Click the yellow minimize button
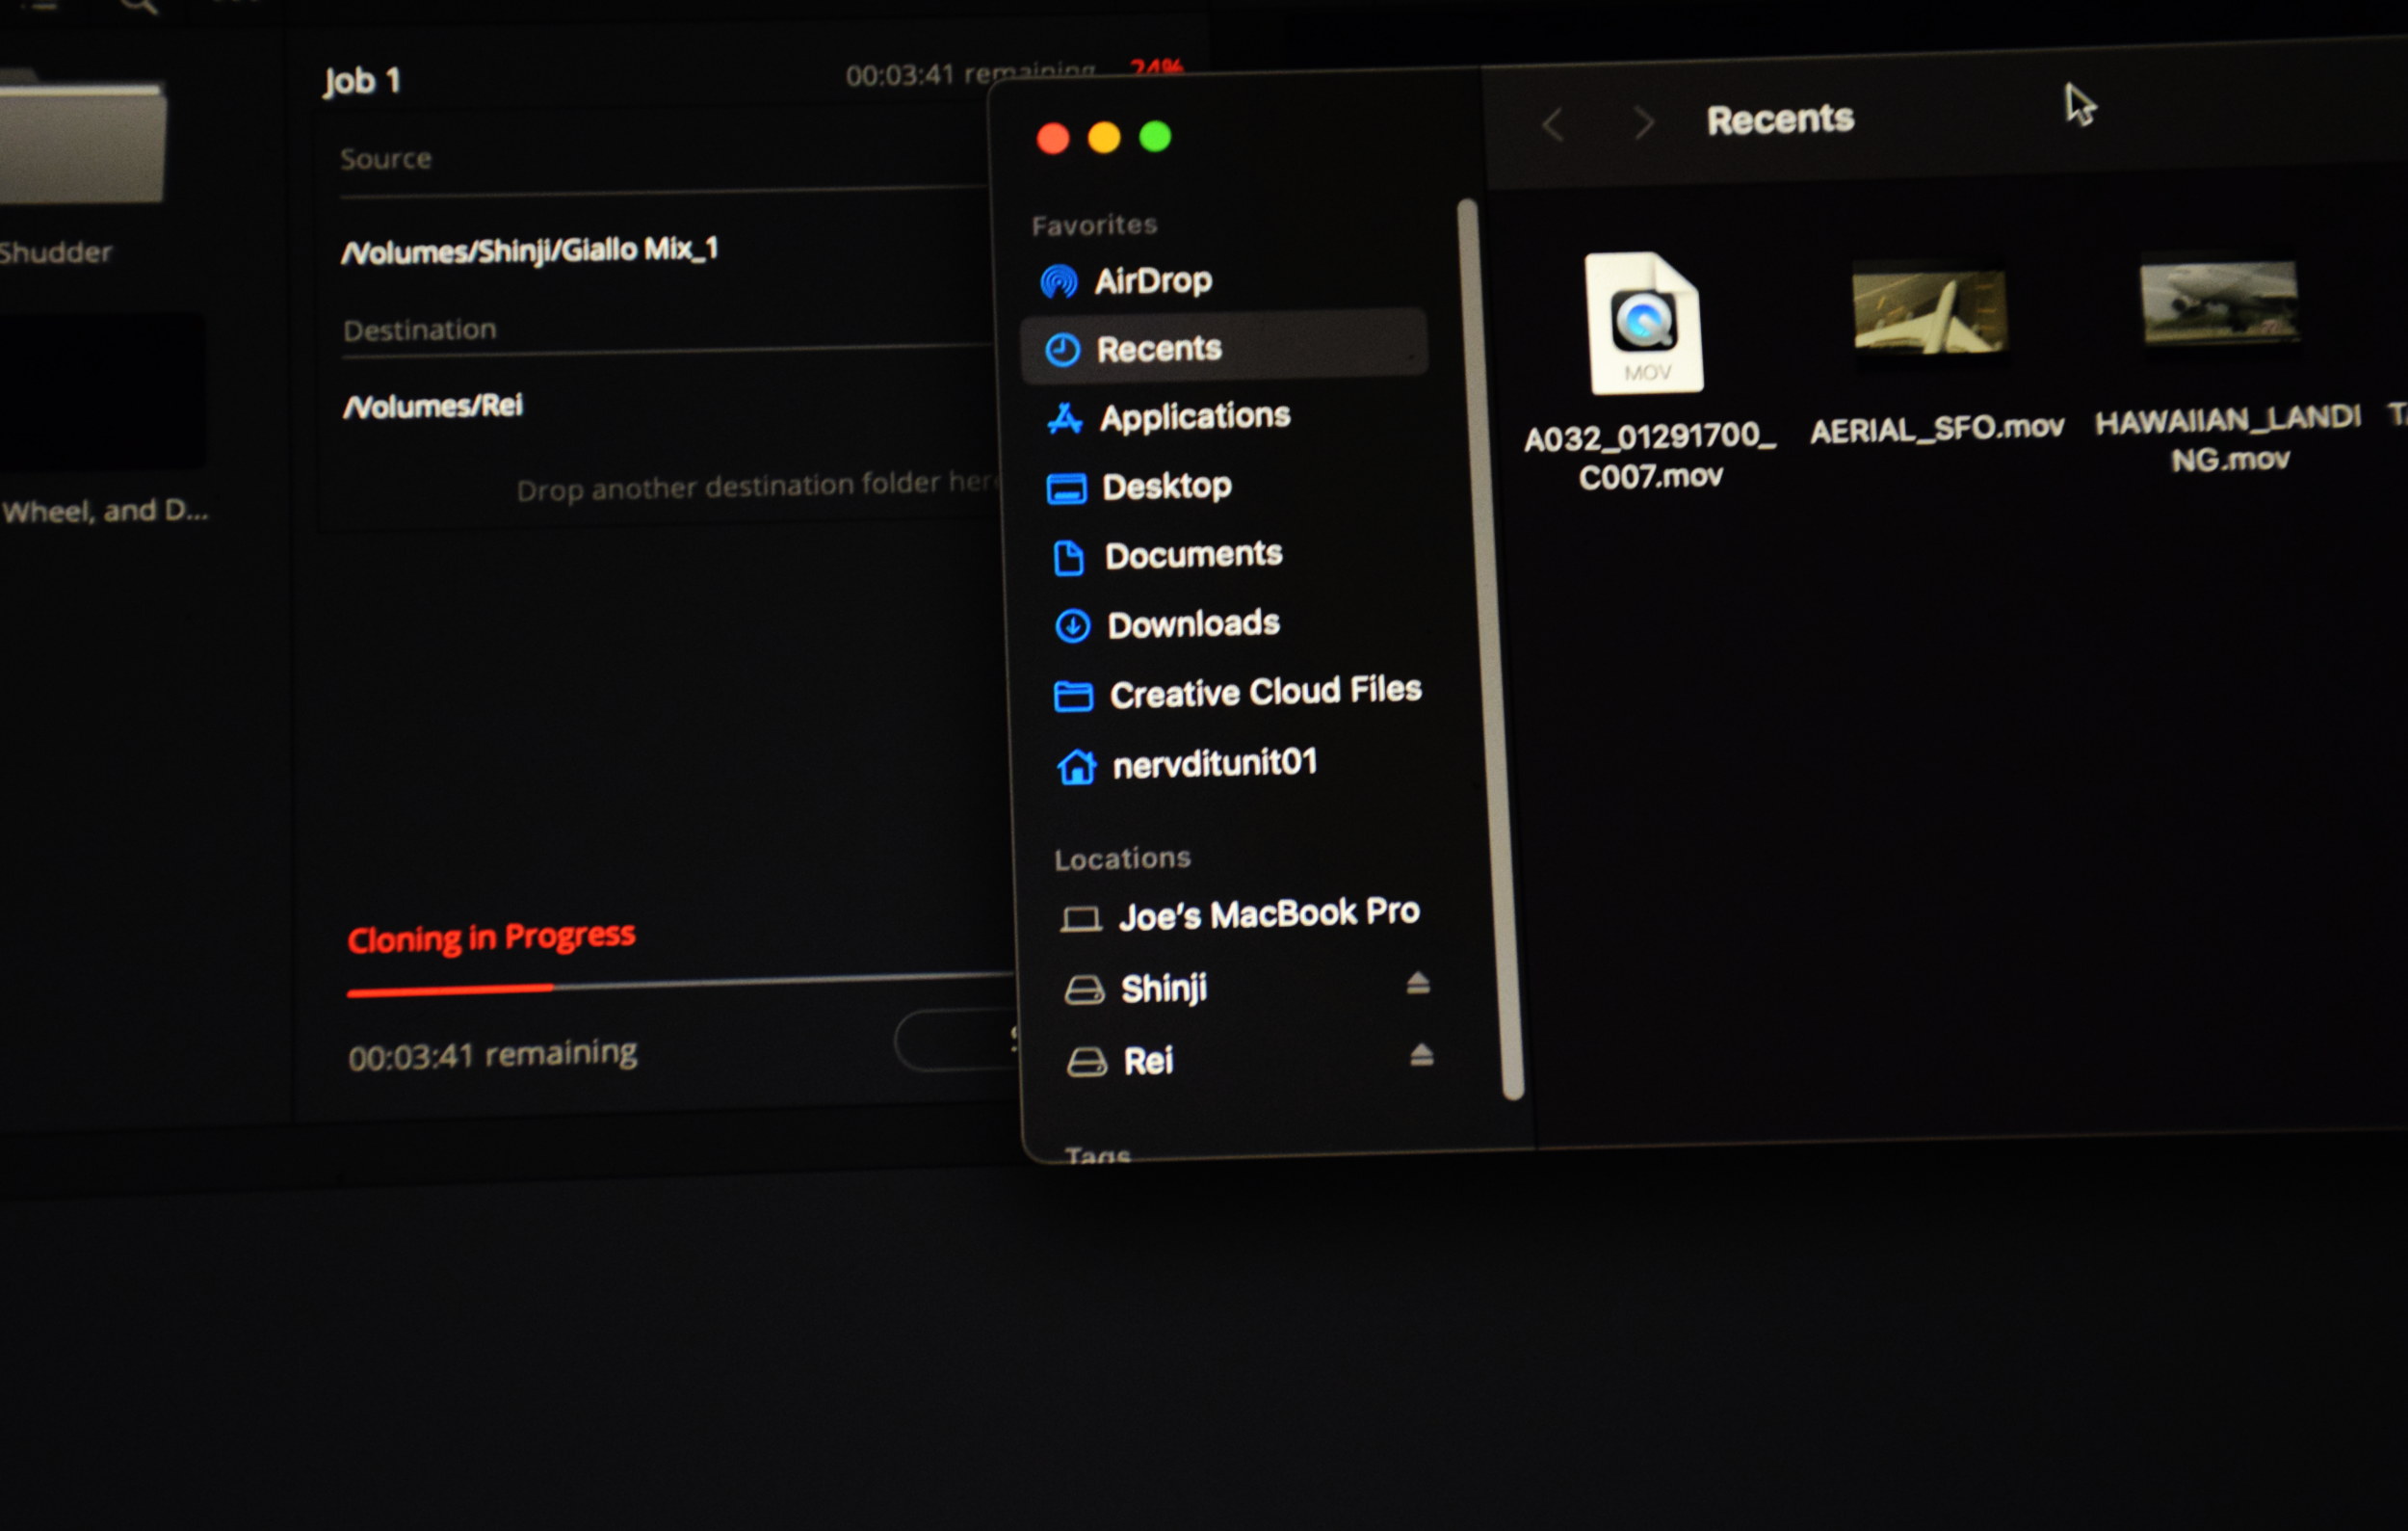Image resolution: width=2408 pixels, height=1531 pixels. tap(1104, 137)
